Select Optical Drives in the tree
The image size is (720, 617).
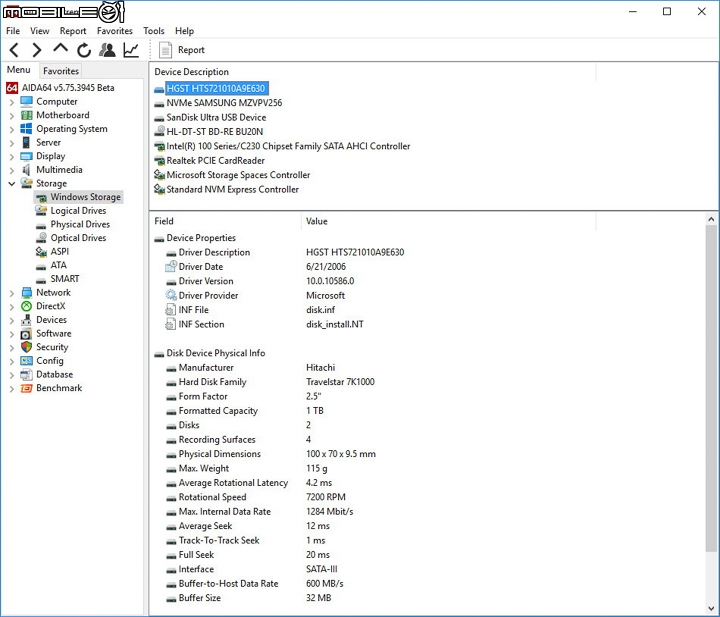coord(78,238)
